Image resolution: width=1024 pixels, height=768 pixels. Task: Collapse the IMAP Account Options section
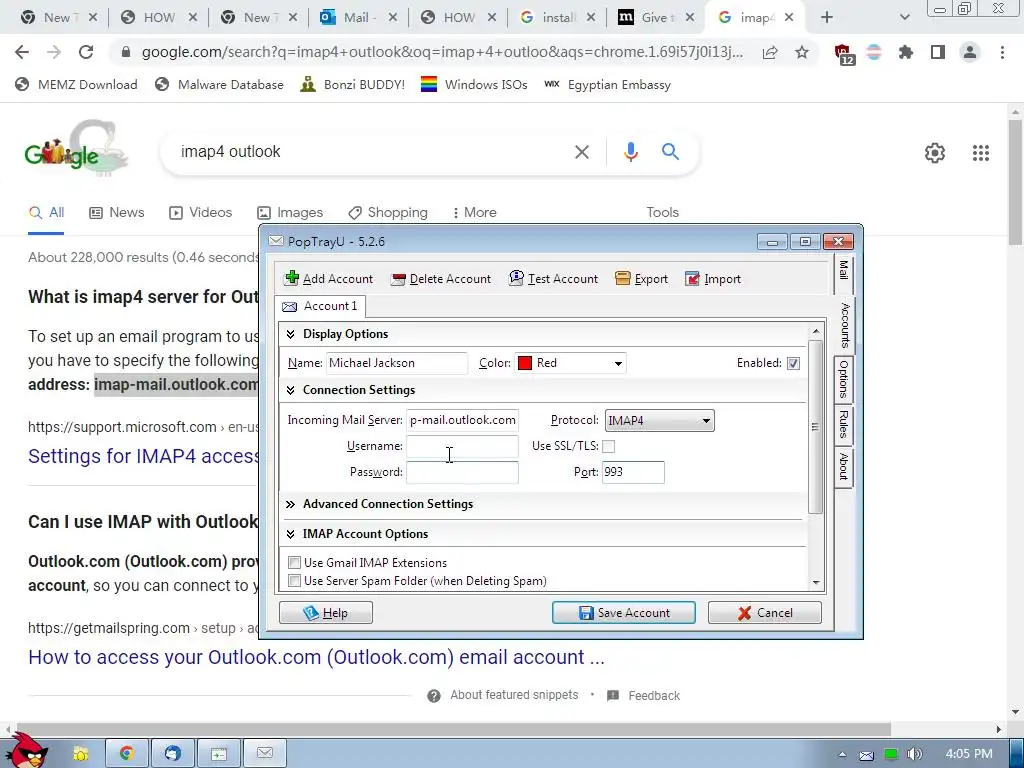[x=291, y=534]
